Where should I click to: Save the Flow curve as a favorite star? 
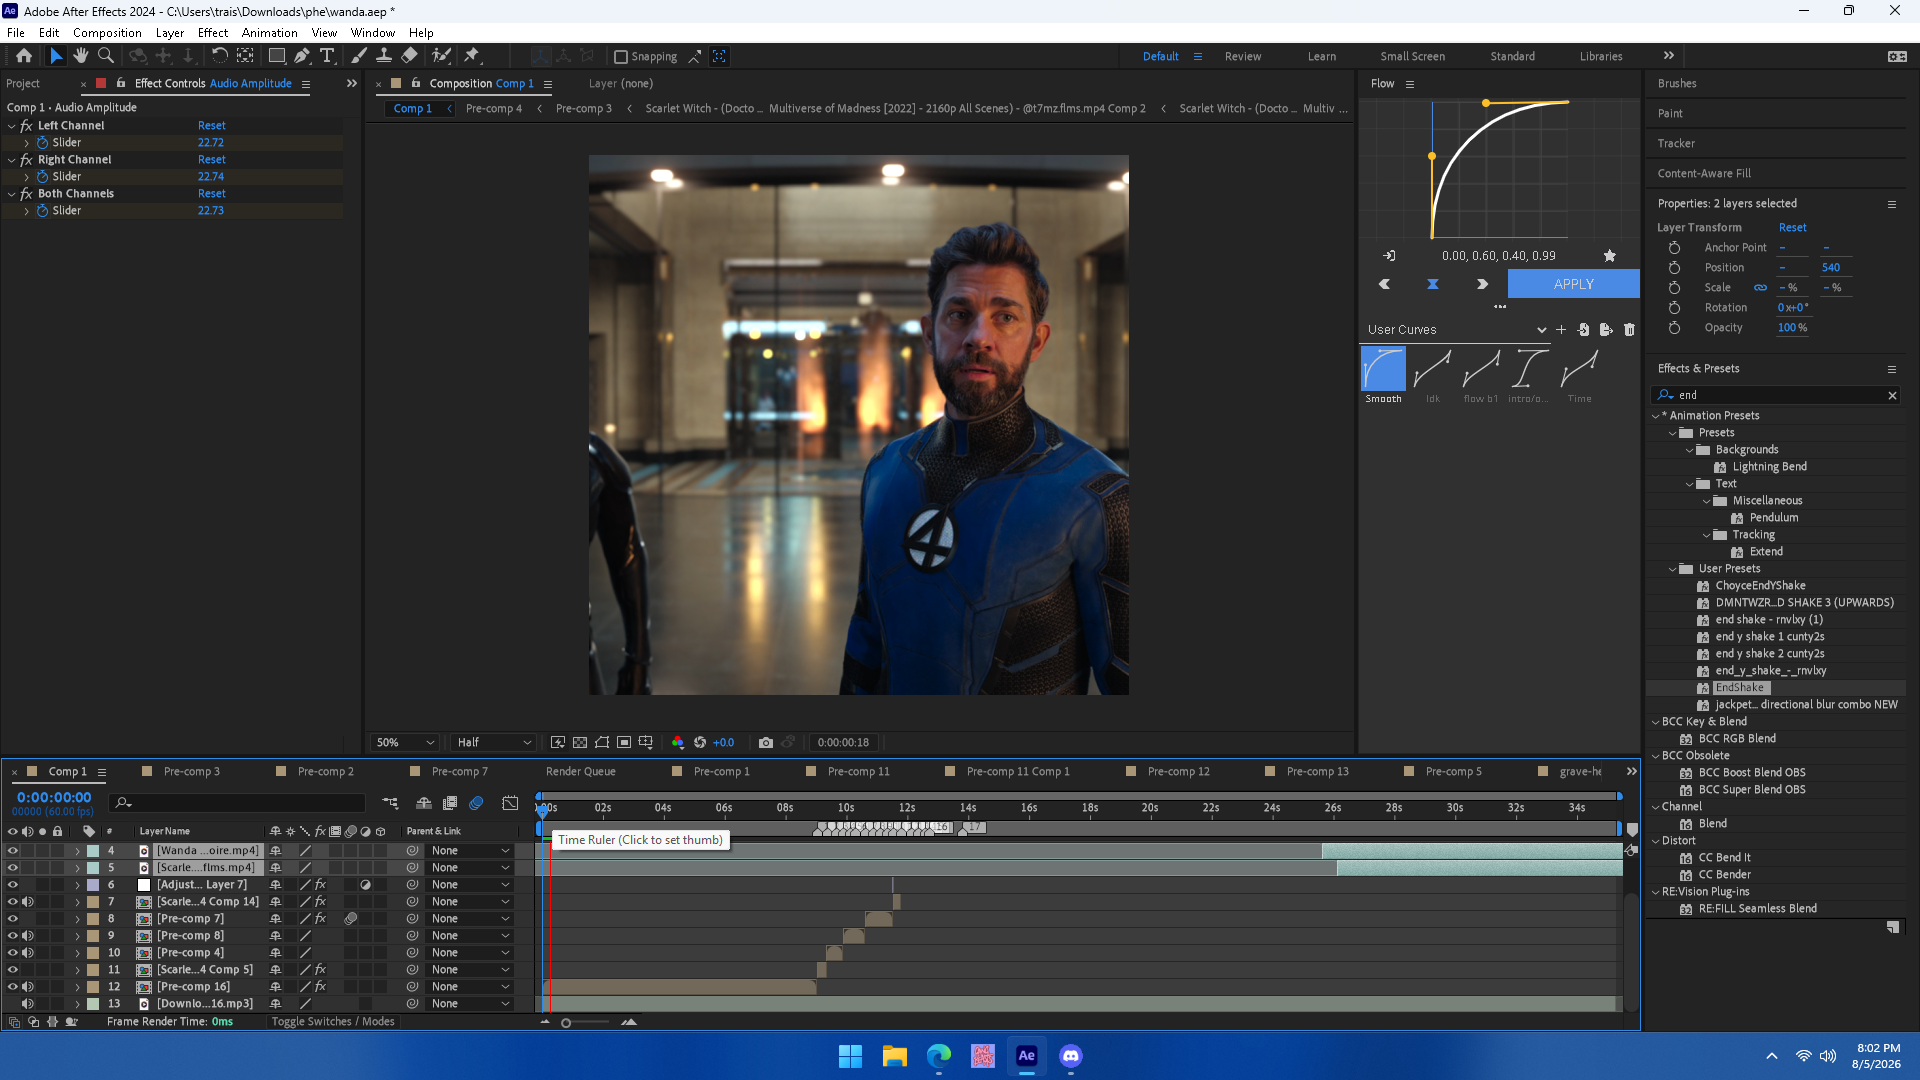point(1610,256)
